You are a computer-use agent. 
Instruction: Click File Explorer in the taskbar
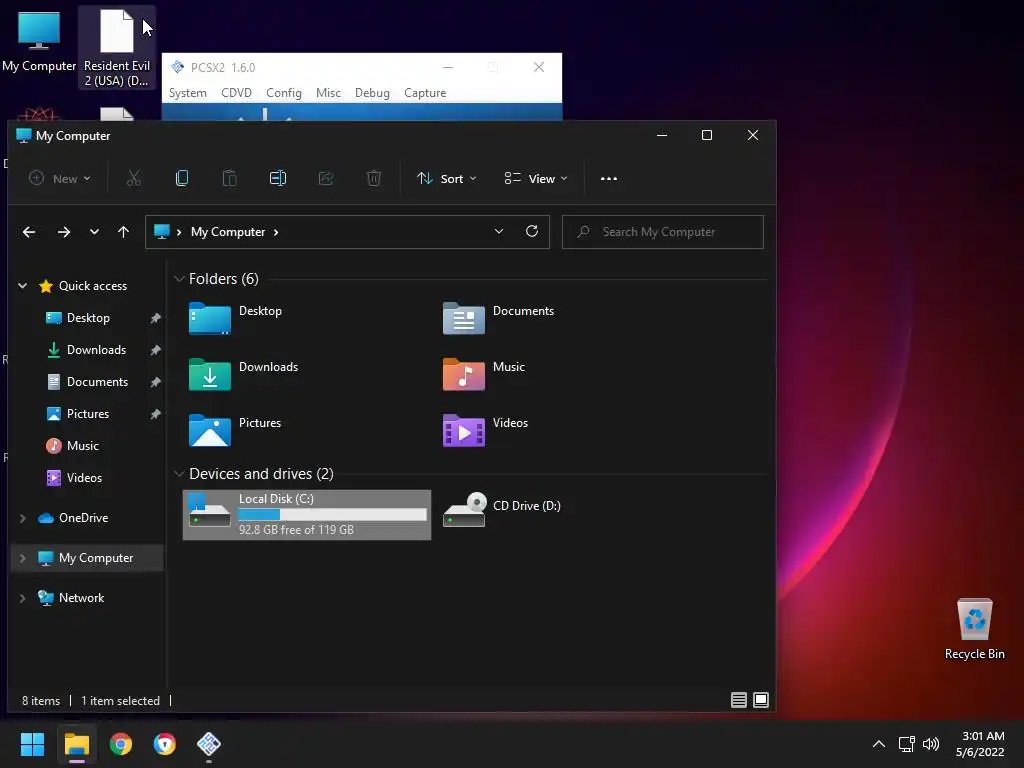[x=76, y=744]
